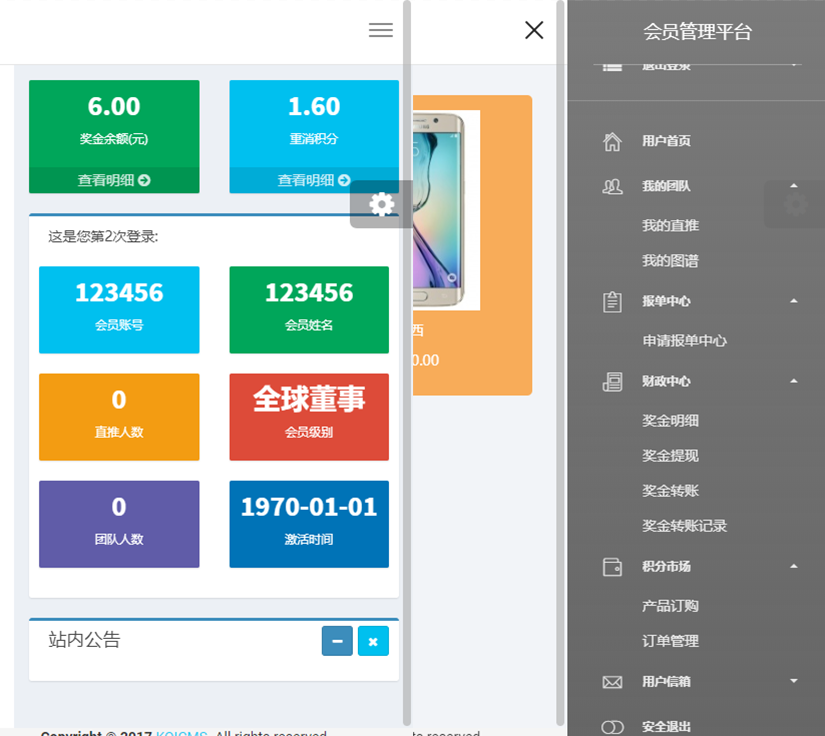825x736 pixels.
Task: Select 积分市场 menu heading
Action: (x=666, y=567)
